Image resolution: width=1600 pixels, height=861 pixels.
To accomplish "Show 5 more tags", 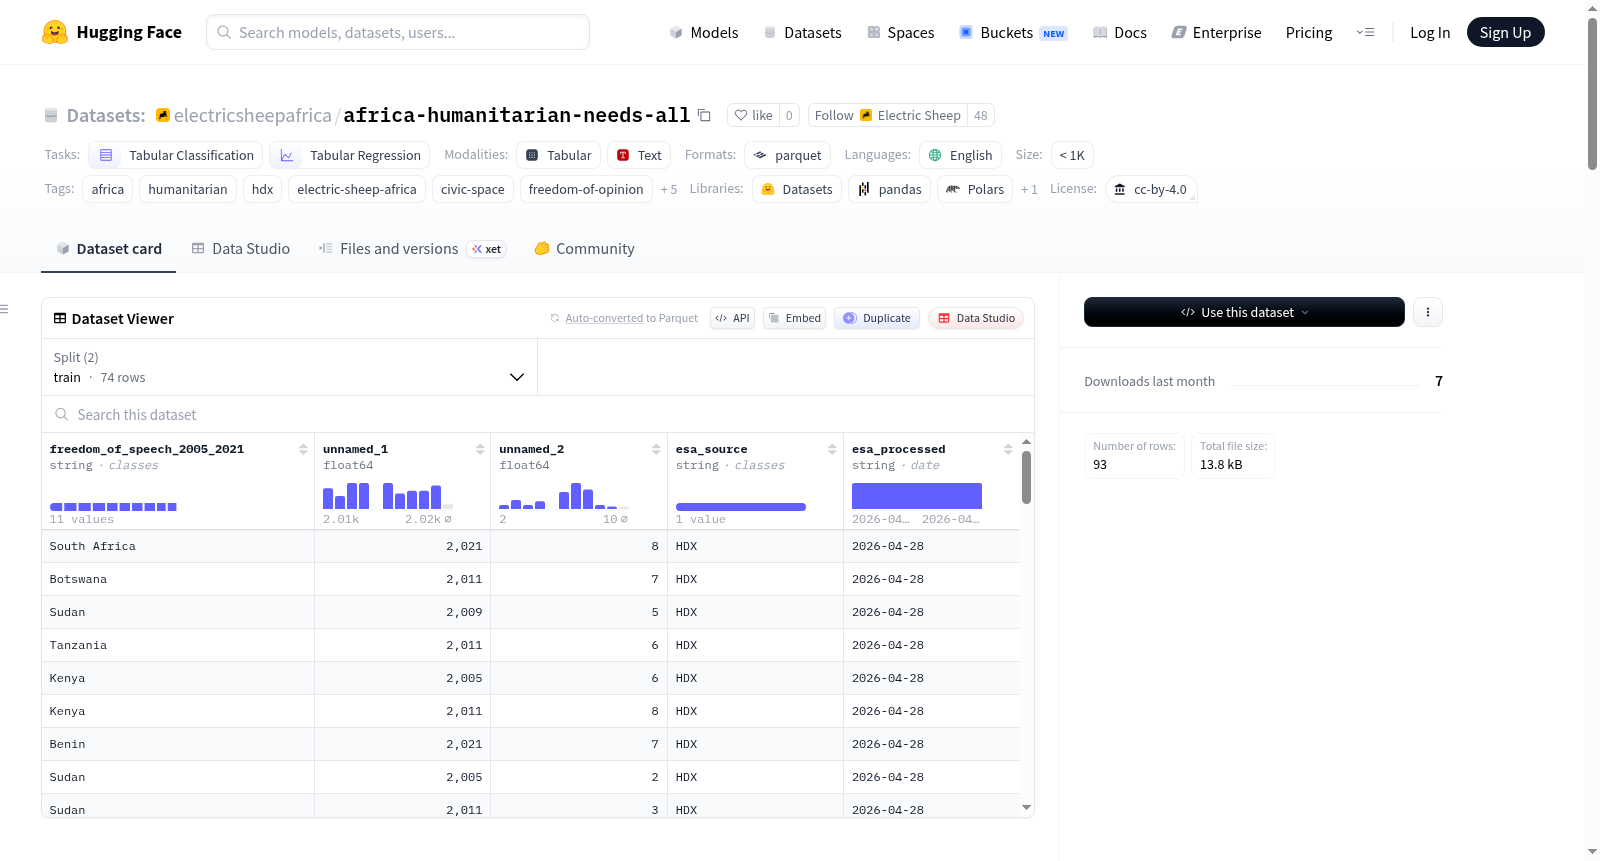I will click(x=669, y=189).
